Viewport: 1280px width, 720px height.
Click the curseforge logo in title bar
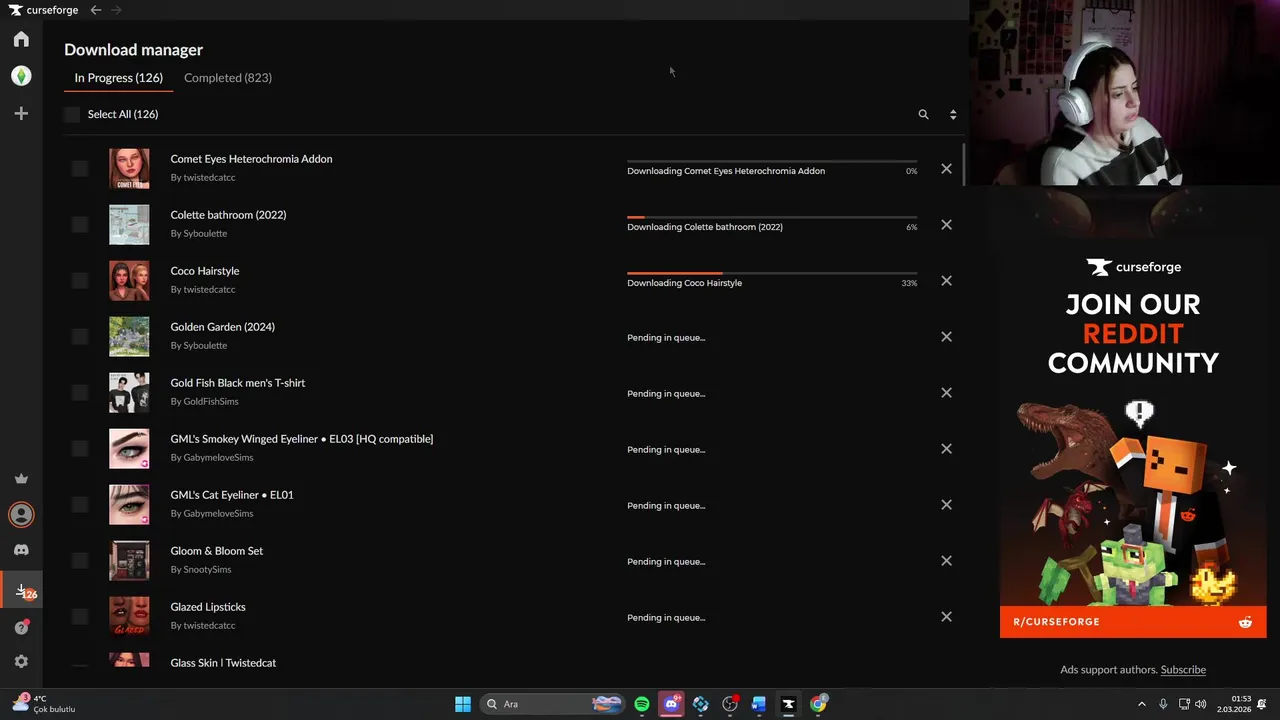click(43, 10)
